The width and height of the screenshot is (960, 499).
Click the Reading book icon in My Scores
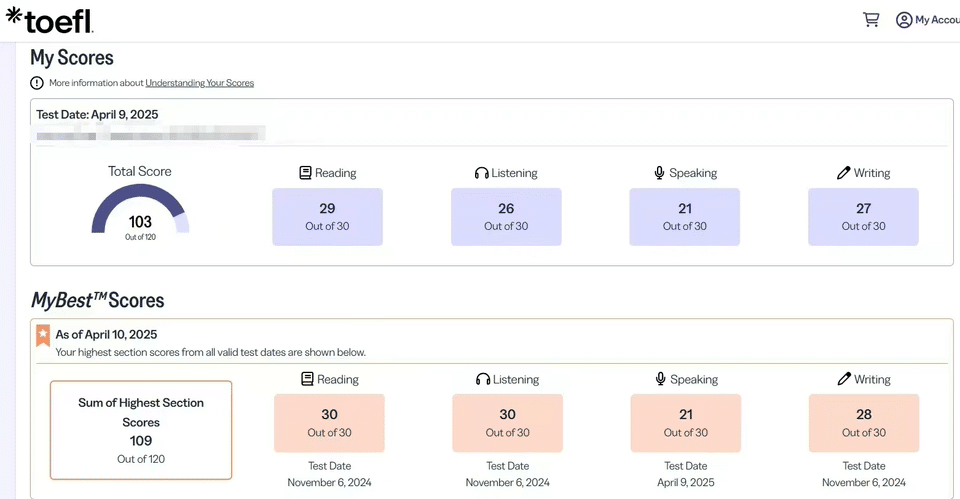coord(305,173)
